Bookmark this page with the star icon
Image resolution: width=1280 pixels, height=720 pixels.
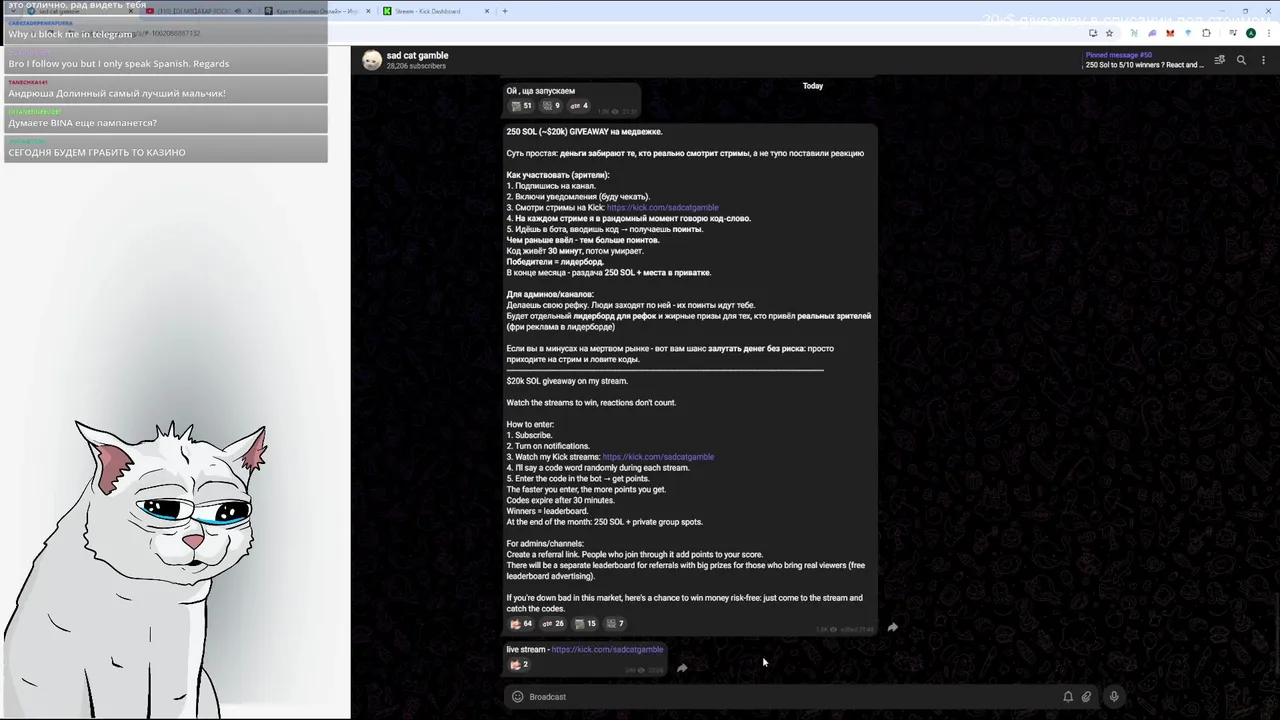[1109, 33]
